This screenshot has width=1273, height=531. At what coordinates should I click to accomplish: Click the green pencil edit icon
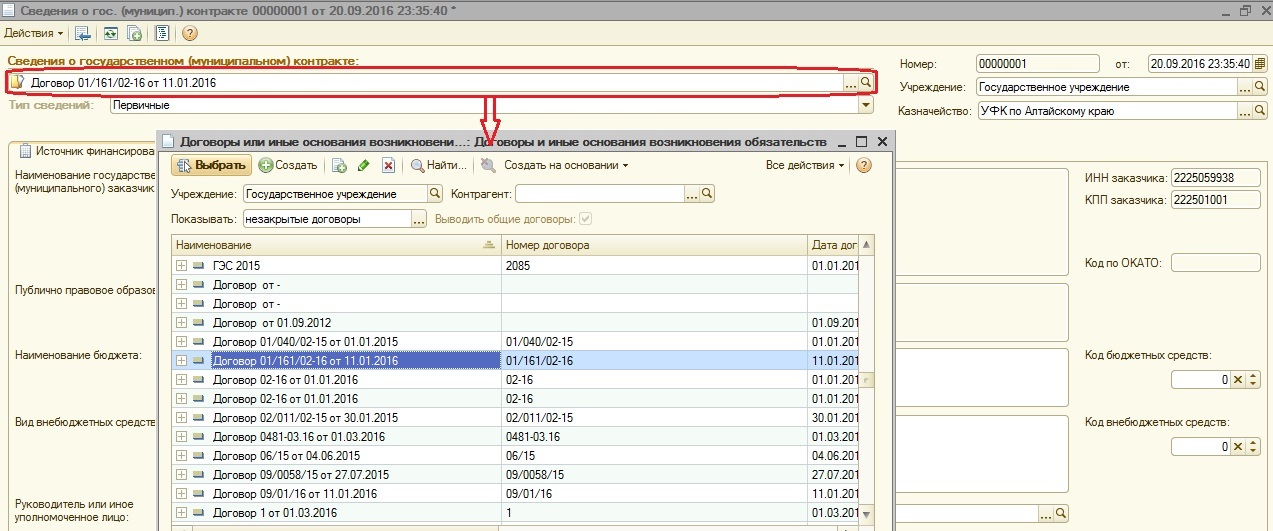pyautogui.click(x=363, y=165)
